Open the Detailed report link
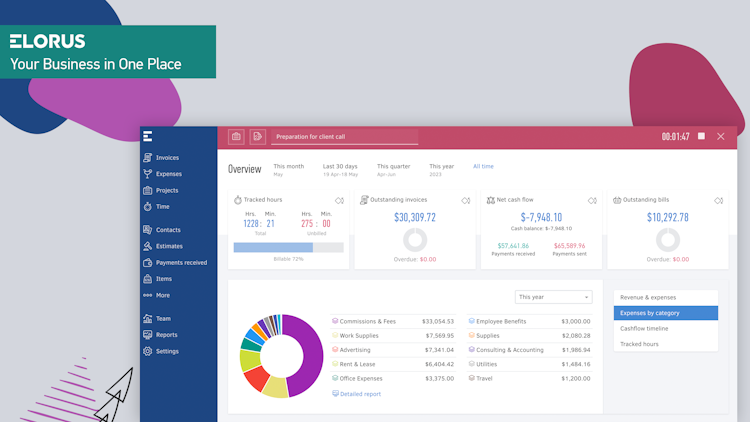 point(360,394)
